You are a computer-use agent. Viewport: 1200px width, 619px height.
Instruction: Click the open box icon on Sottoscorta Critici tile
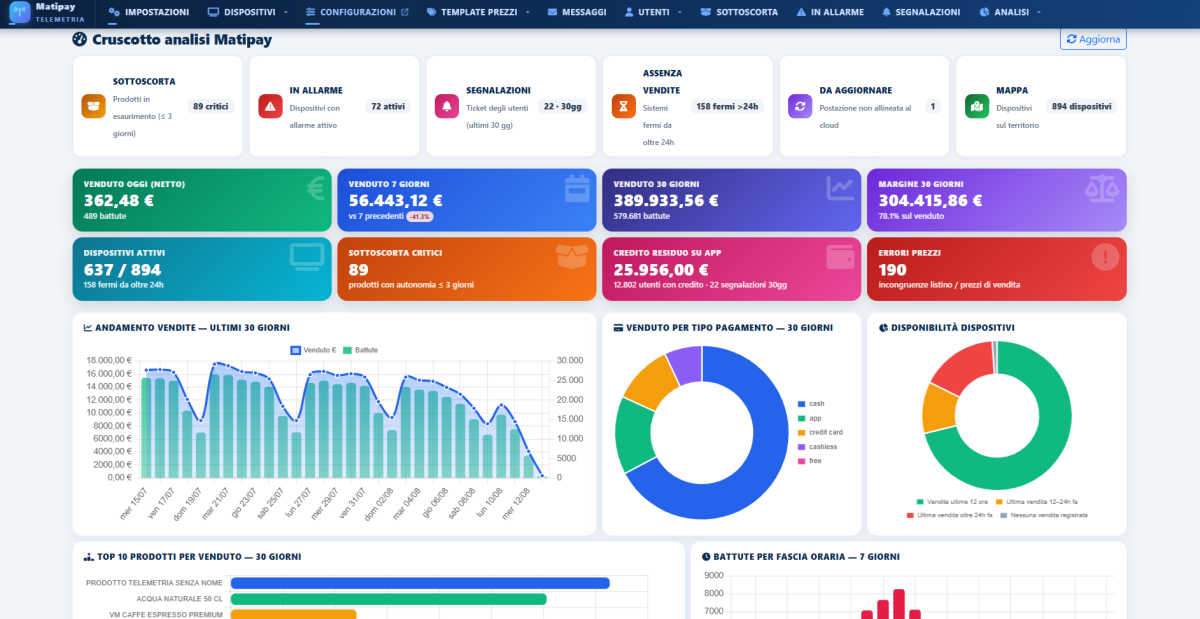point(571,256)
